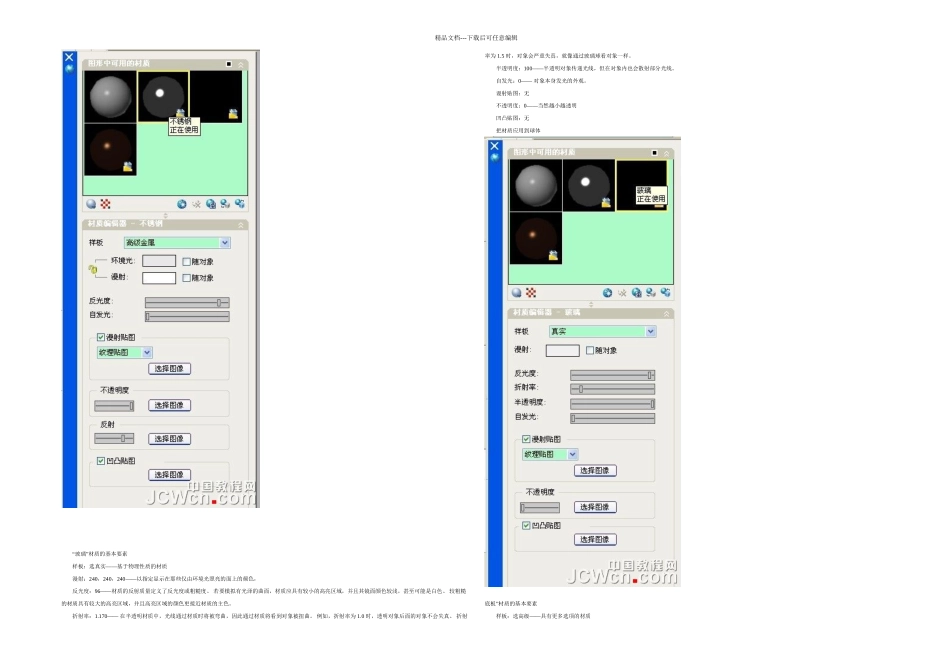Click purge material icon in 玻璃 palette

point(622,293)
